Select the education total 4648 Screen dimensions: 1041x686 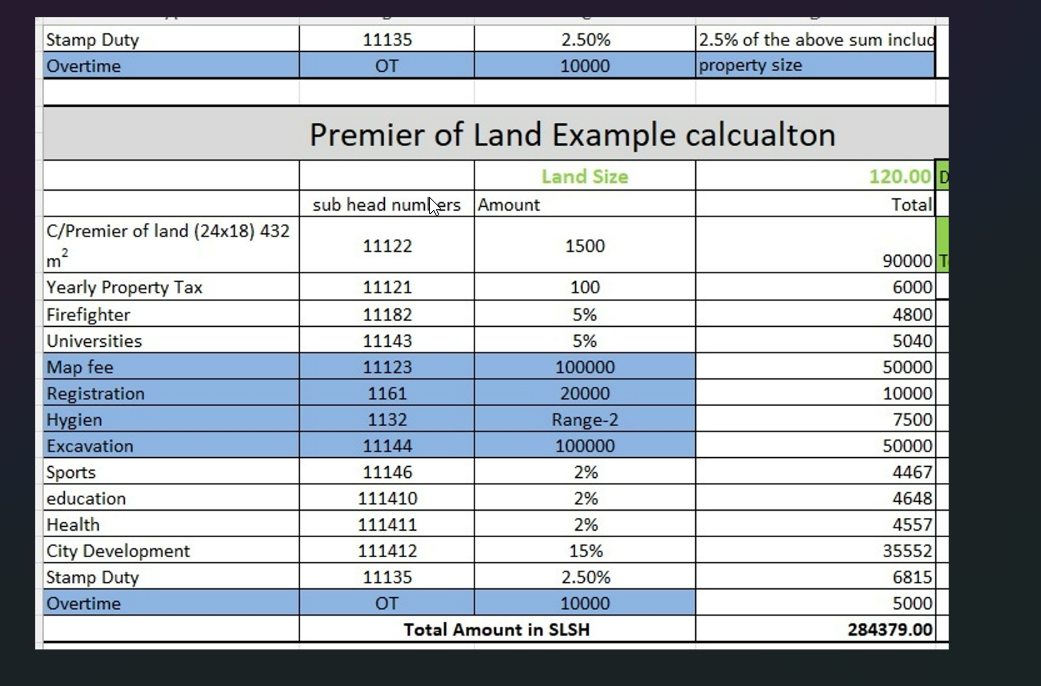pyautogui.click(x=815, y=498)
